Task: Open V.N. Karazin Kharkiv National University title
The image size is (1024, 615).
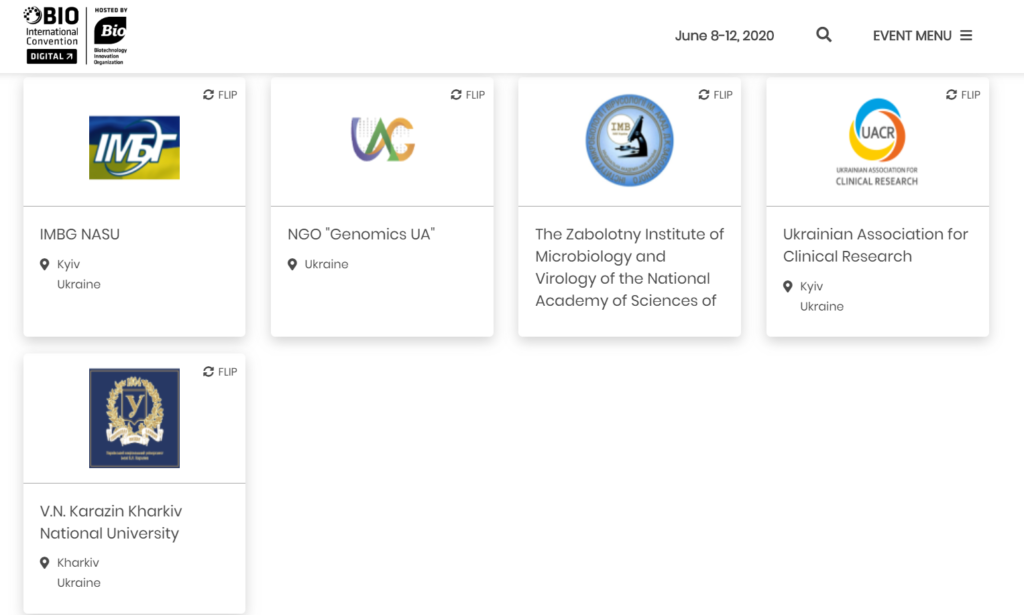Action: click(x=111, y=522)
